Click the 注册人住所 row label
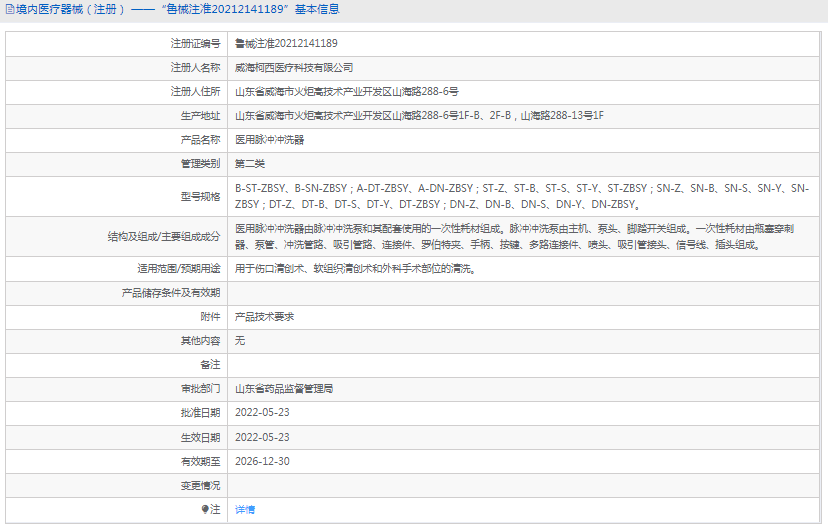This screenshot has width=828, height=529. click(x=195, y=91)
